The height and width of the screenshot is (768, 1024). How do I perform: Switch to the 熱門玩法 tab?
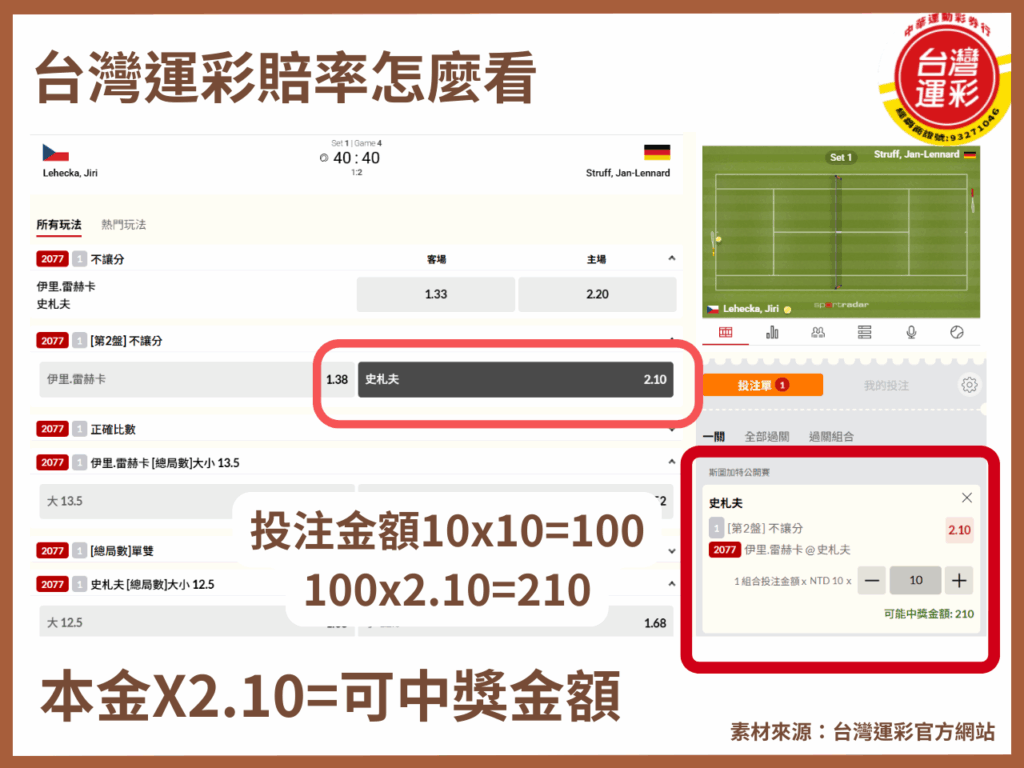tap(123, 225)
